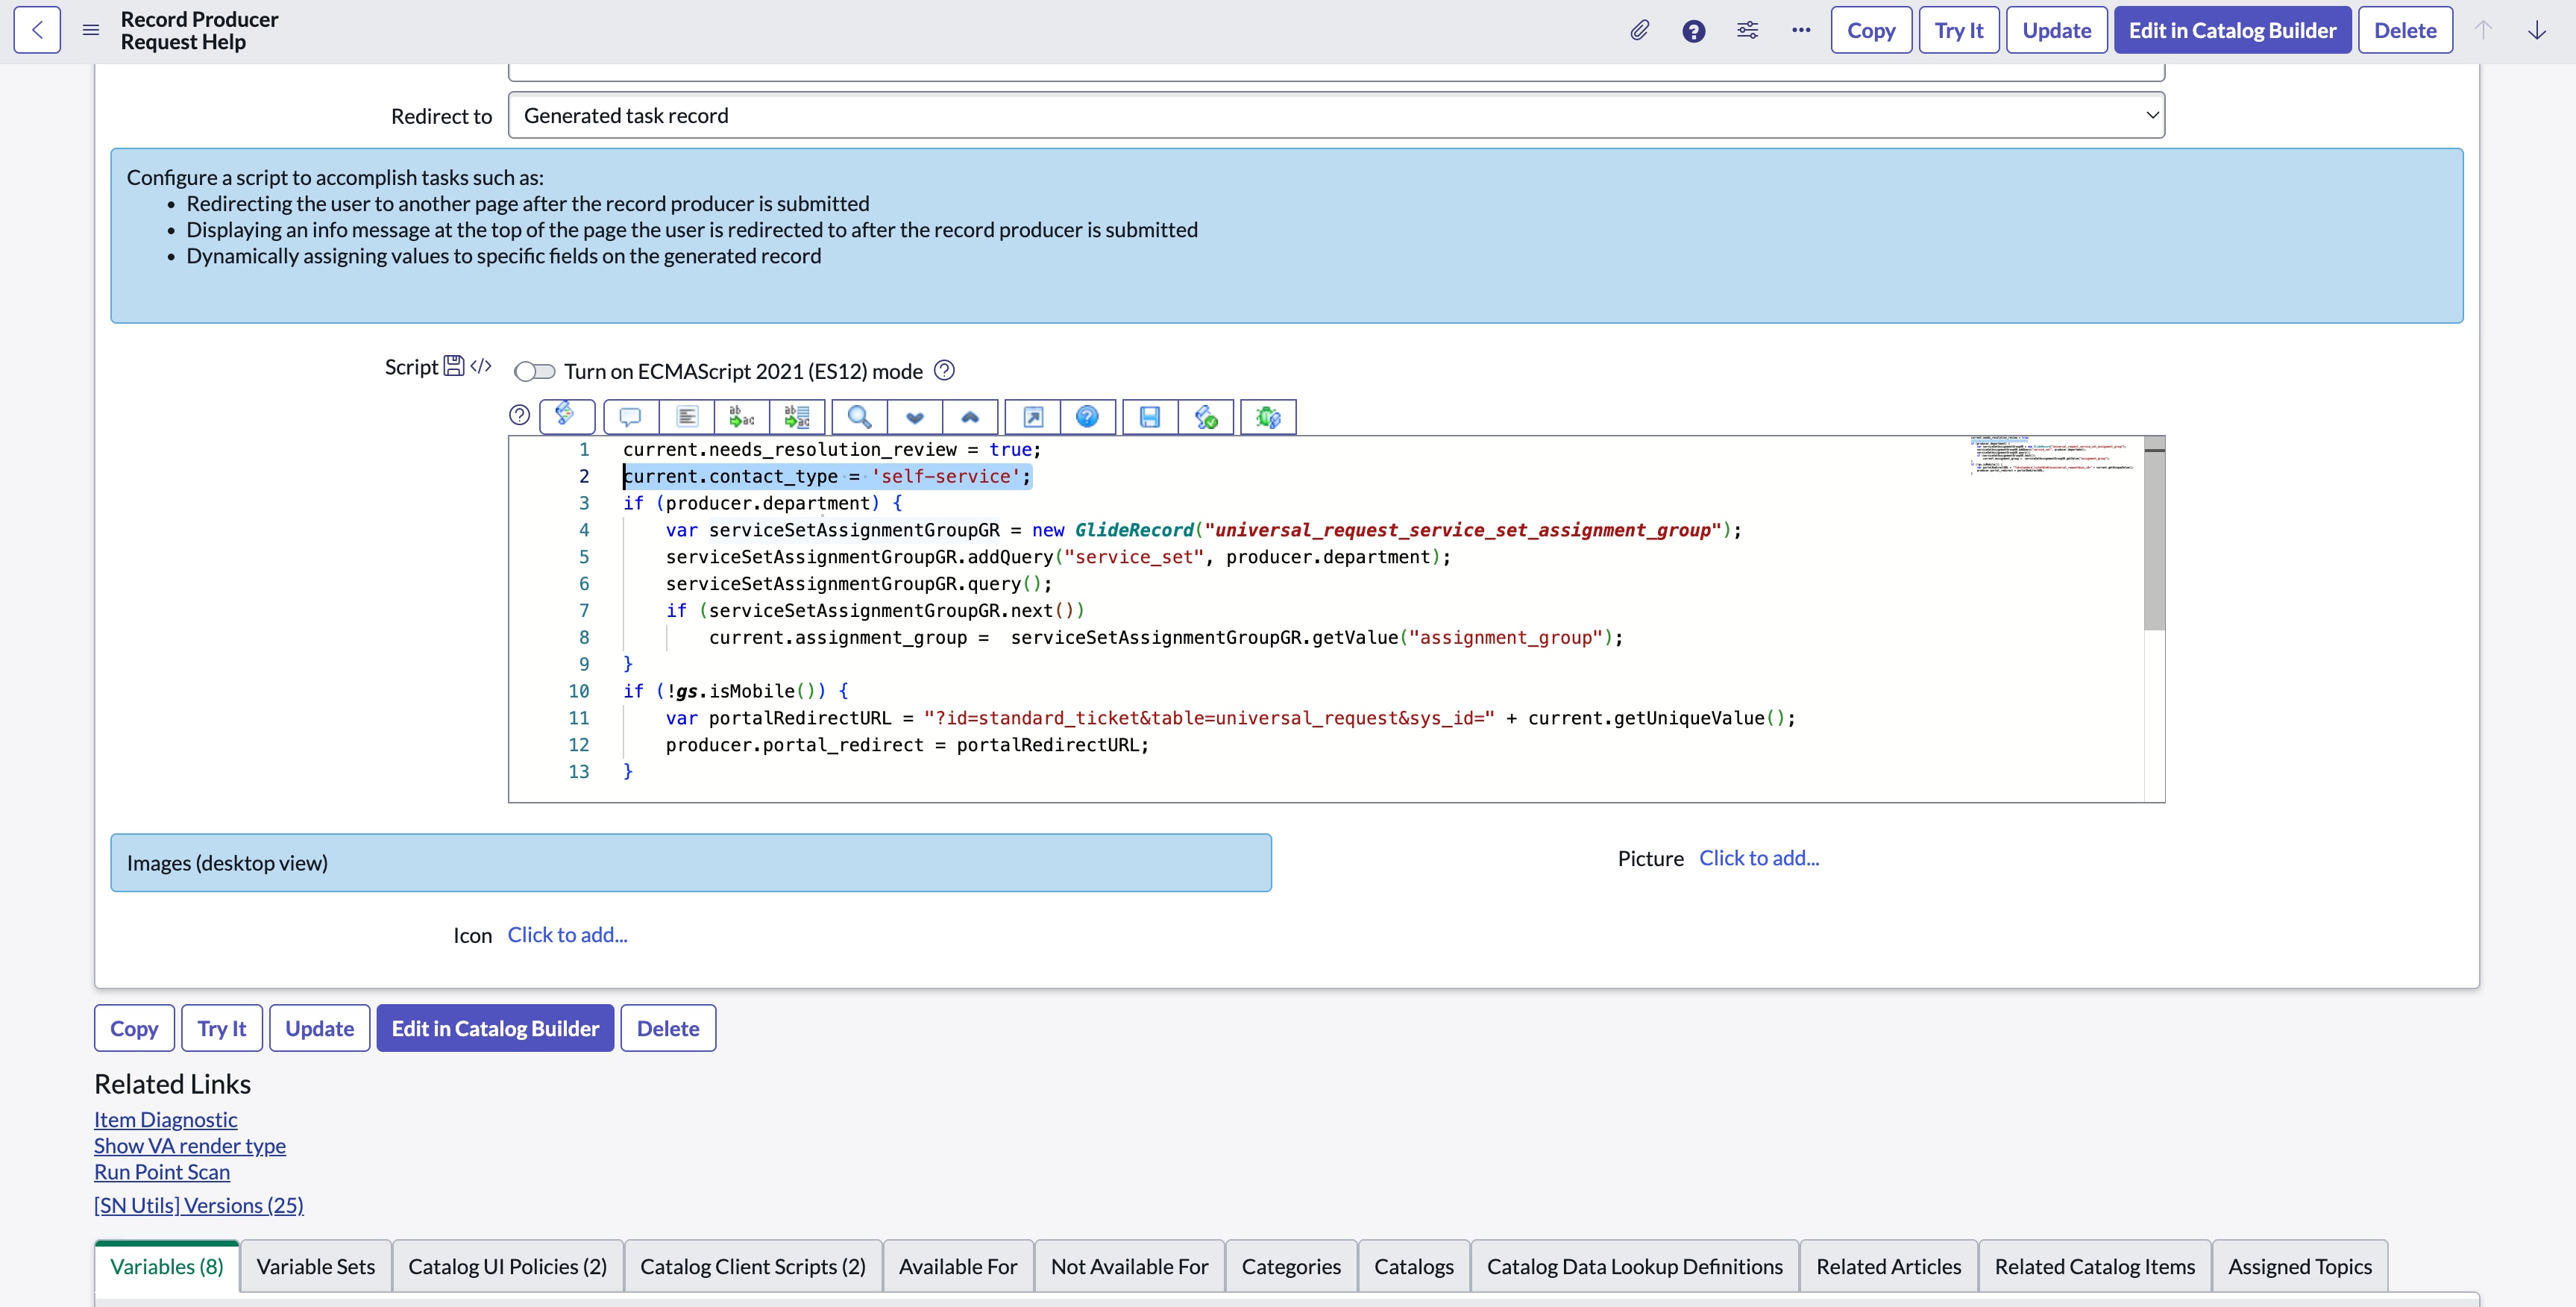2576x1307 pixels.
Task: Enable ECMAScript 2021 (ES12) mode toggle
Action: click(x=534, y=372)
